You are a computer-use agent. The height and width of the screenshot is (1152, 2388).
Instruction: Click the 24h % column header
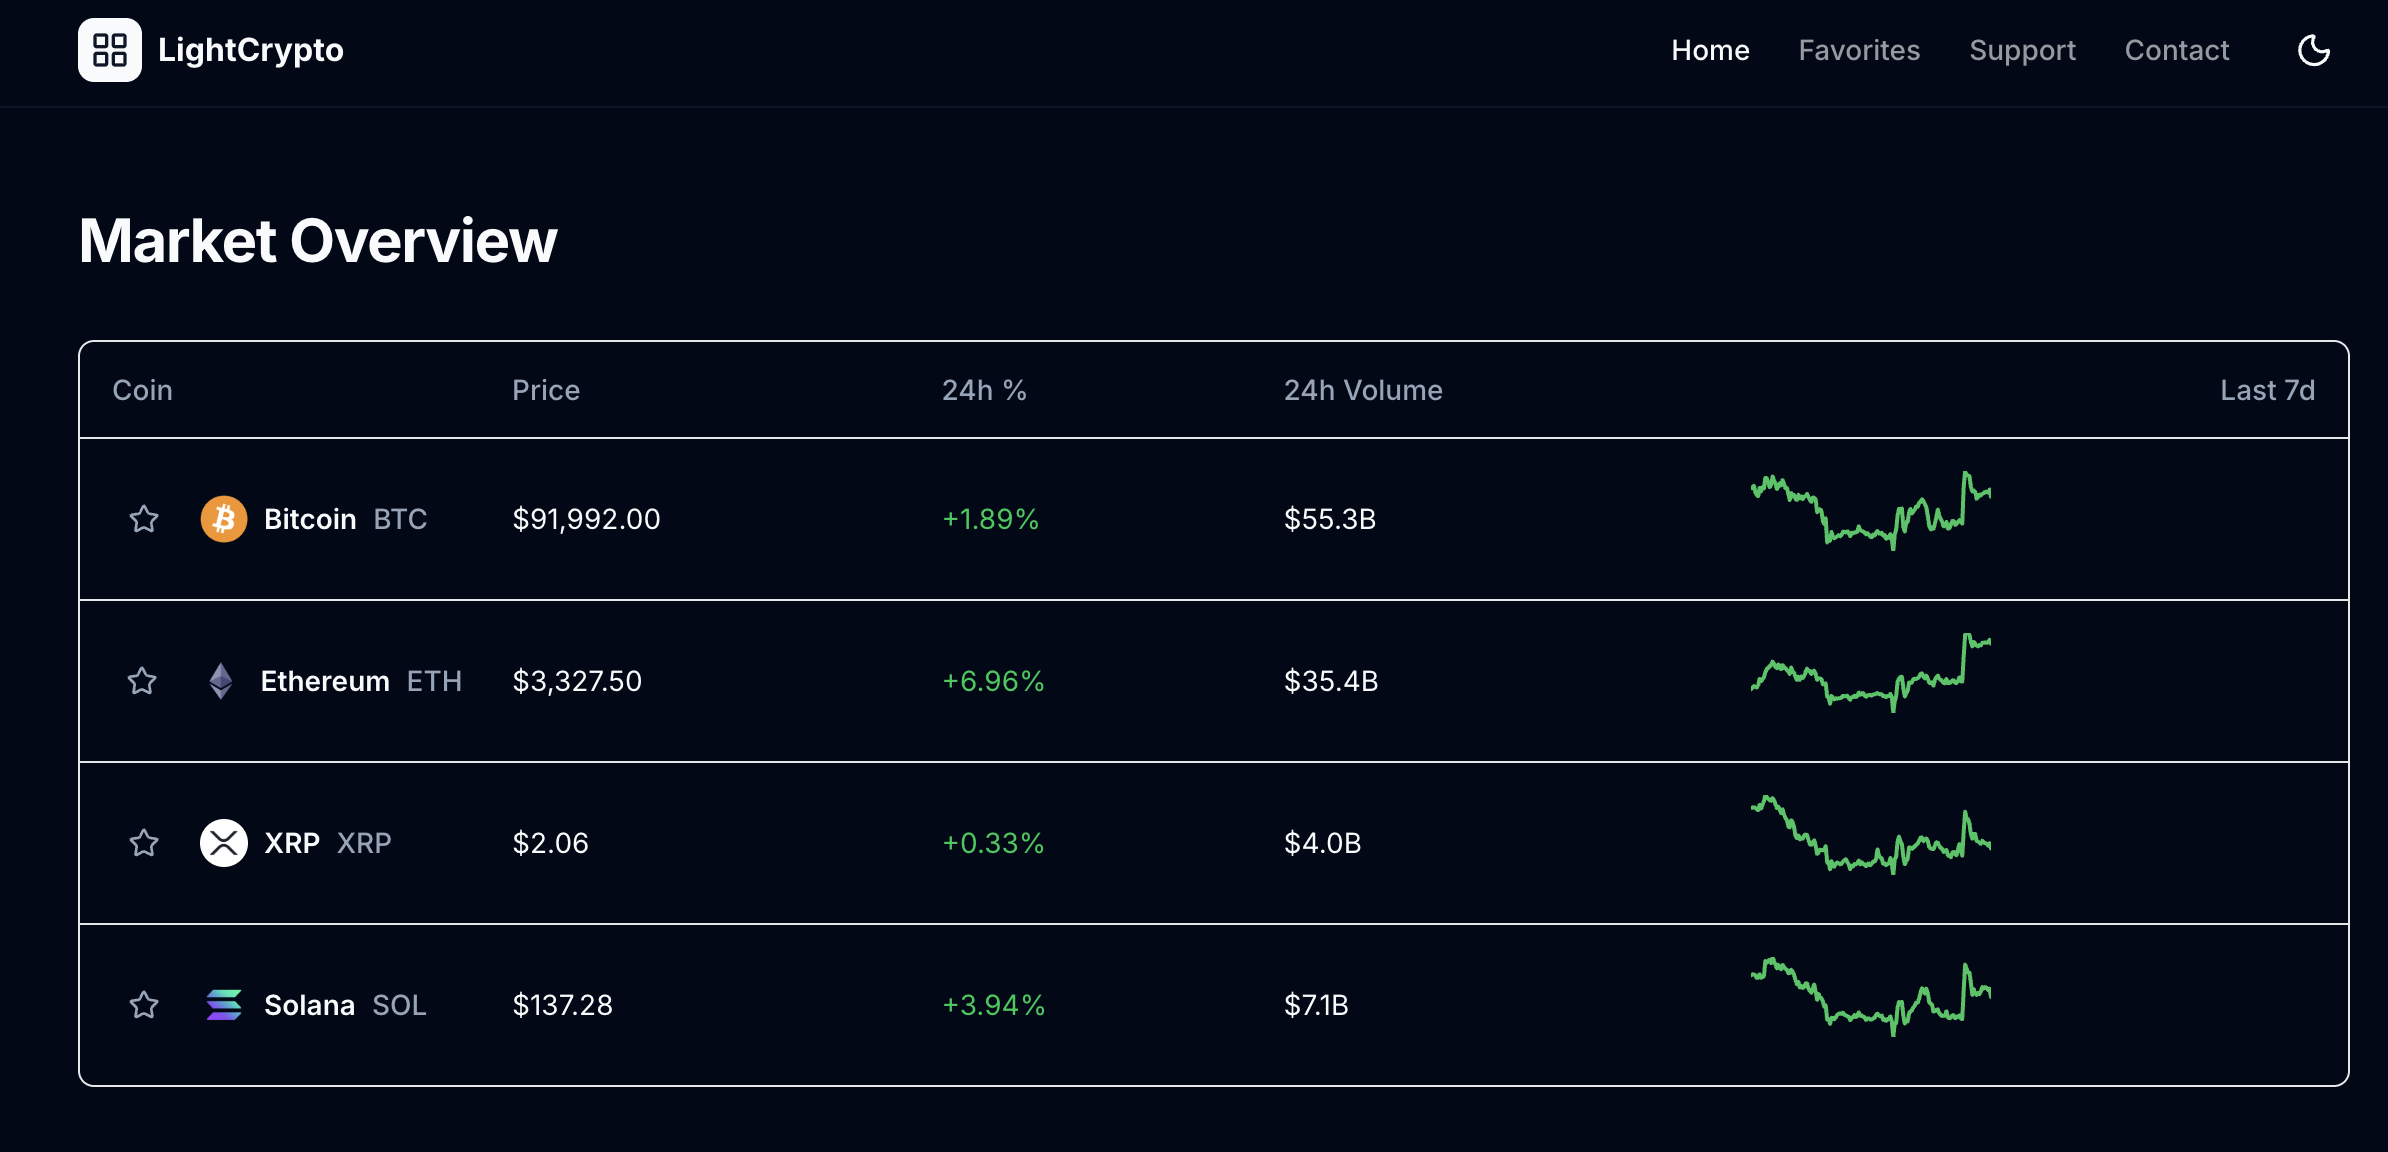[x=984, y=390]
